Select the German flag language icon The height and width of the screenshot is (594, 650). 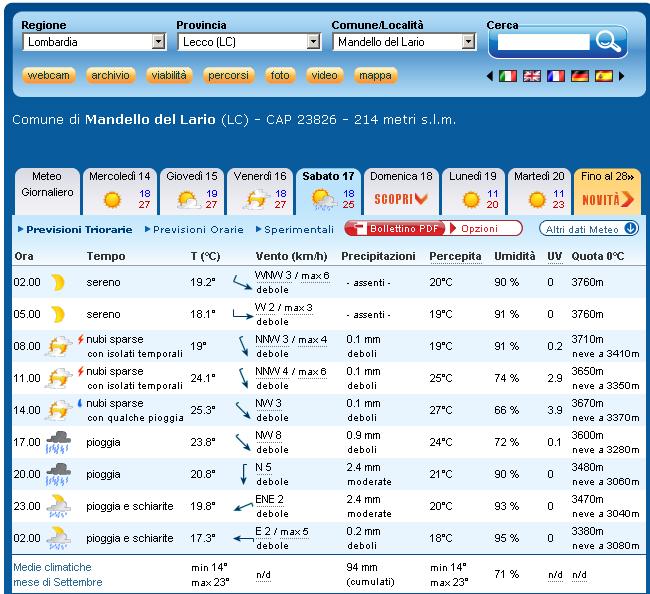tap(580, 76)
